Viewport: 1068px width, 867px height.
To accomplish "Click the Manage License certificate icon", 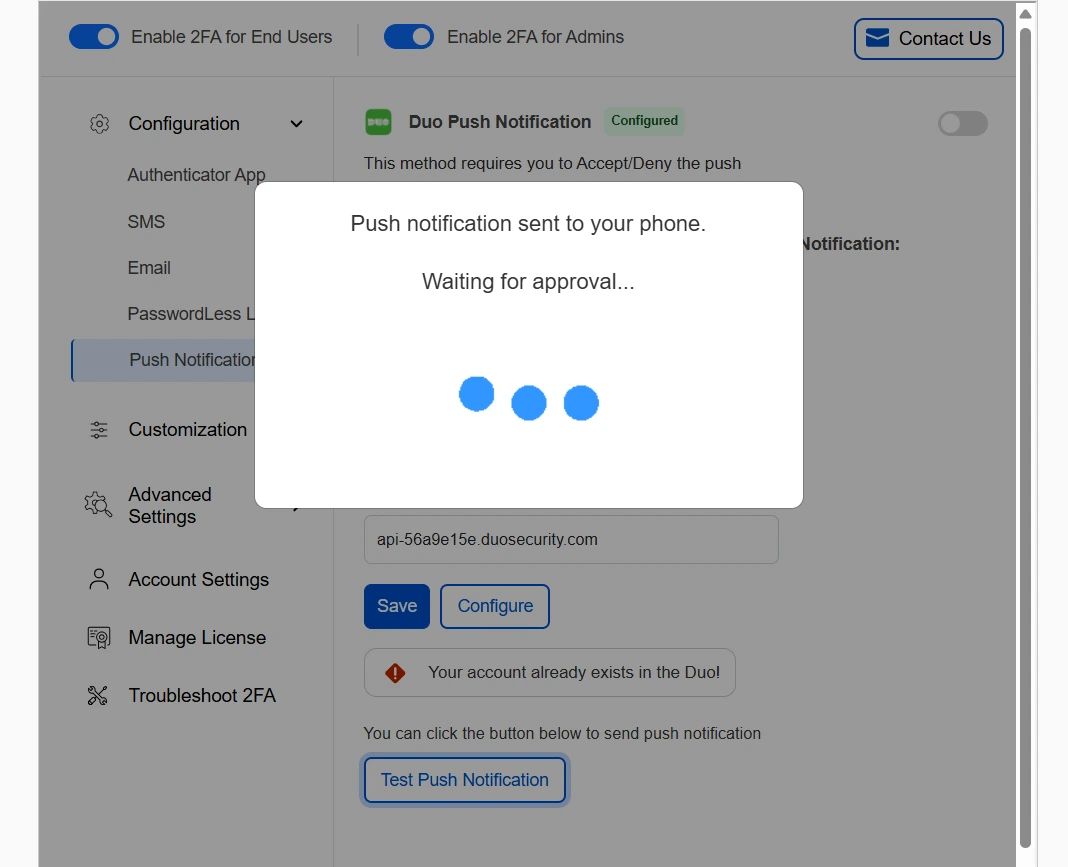I will pyautogui.click(x=99, y=637).
